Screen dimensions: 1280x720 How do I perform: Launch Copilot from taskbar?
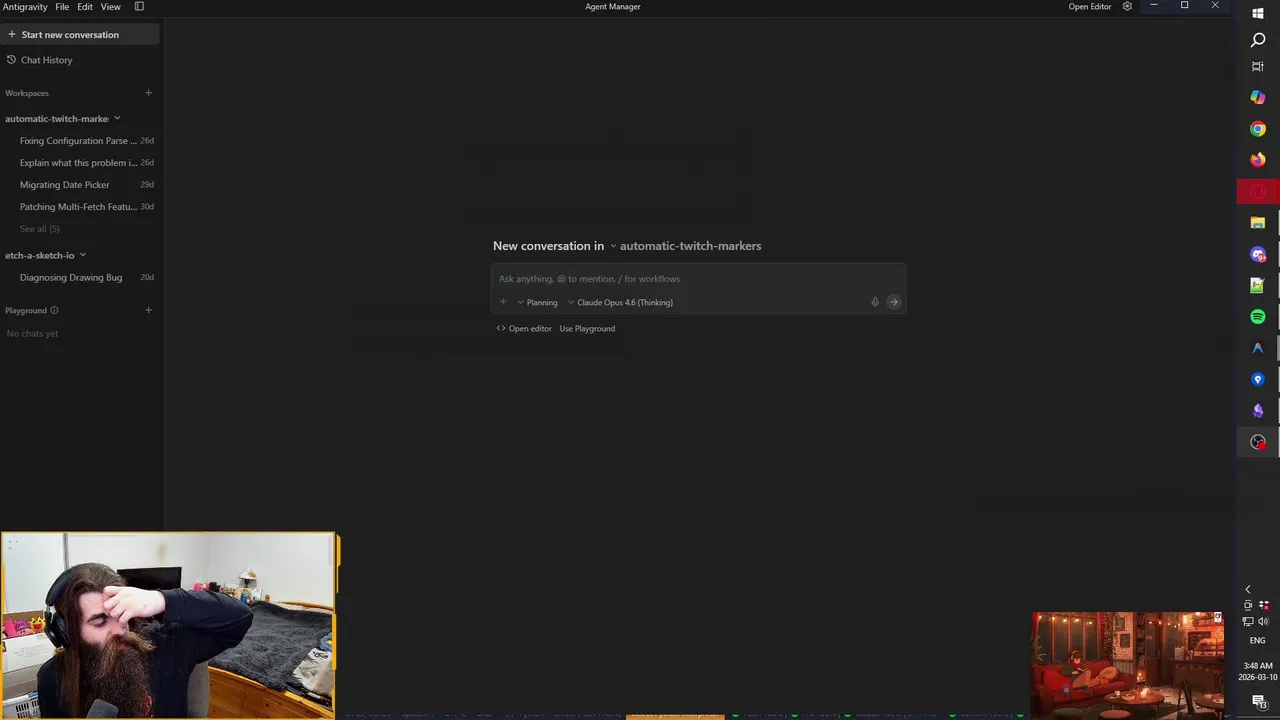1258,97
